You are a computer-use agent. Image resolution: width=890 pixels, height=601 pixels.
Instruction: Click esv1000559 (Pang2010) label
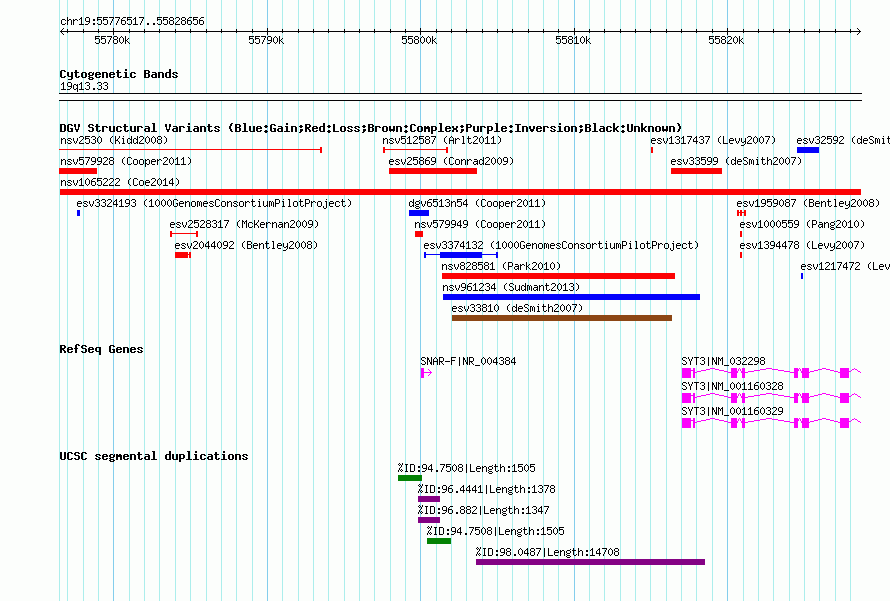point(802,224)
